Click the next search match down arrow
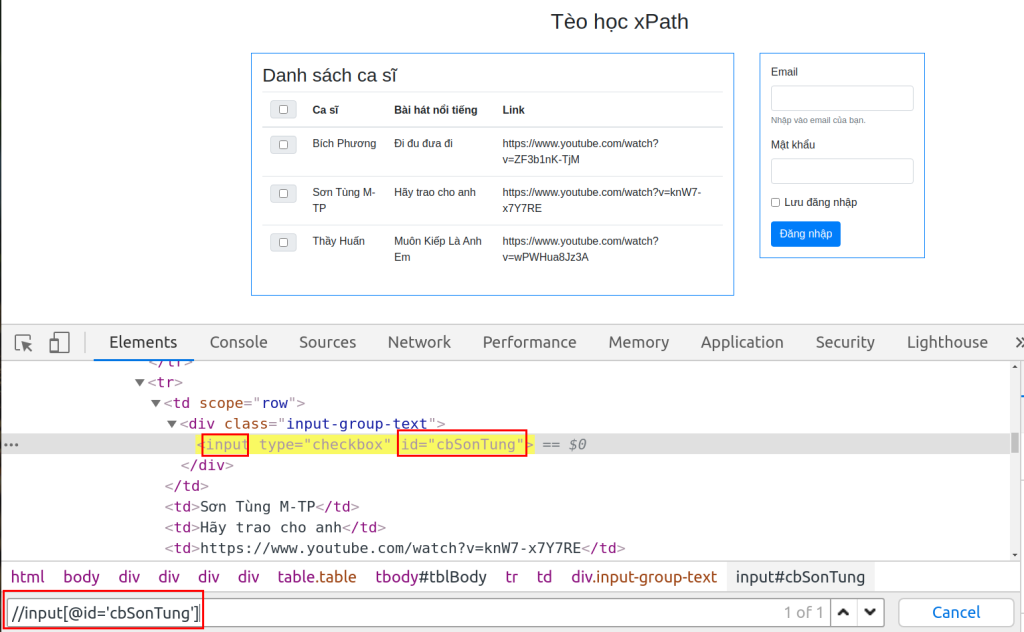 click(x=869, y=612)
